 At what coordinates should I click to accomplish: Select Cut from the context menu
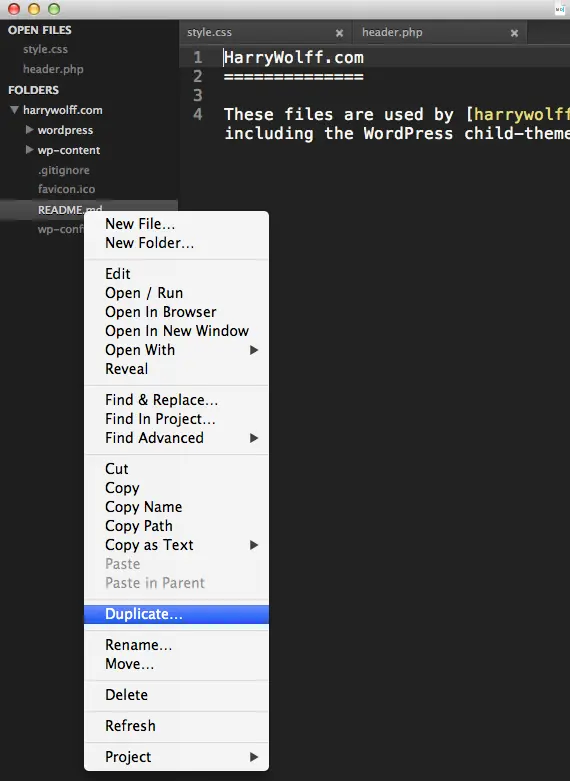point(176,469)
